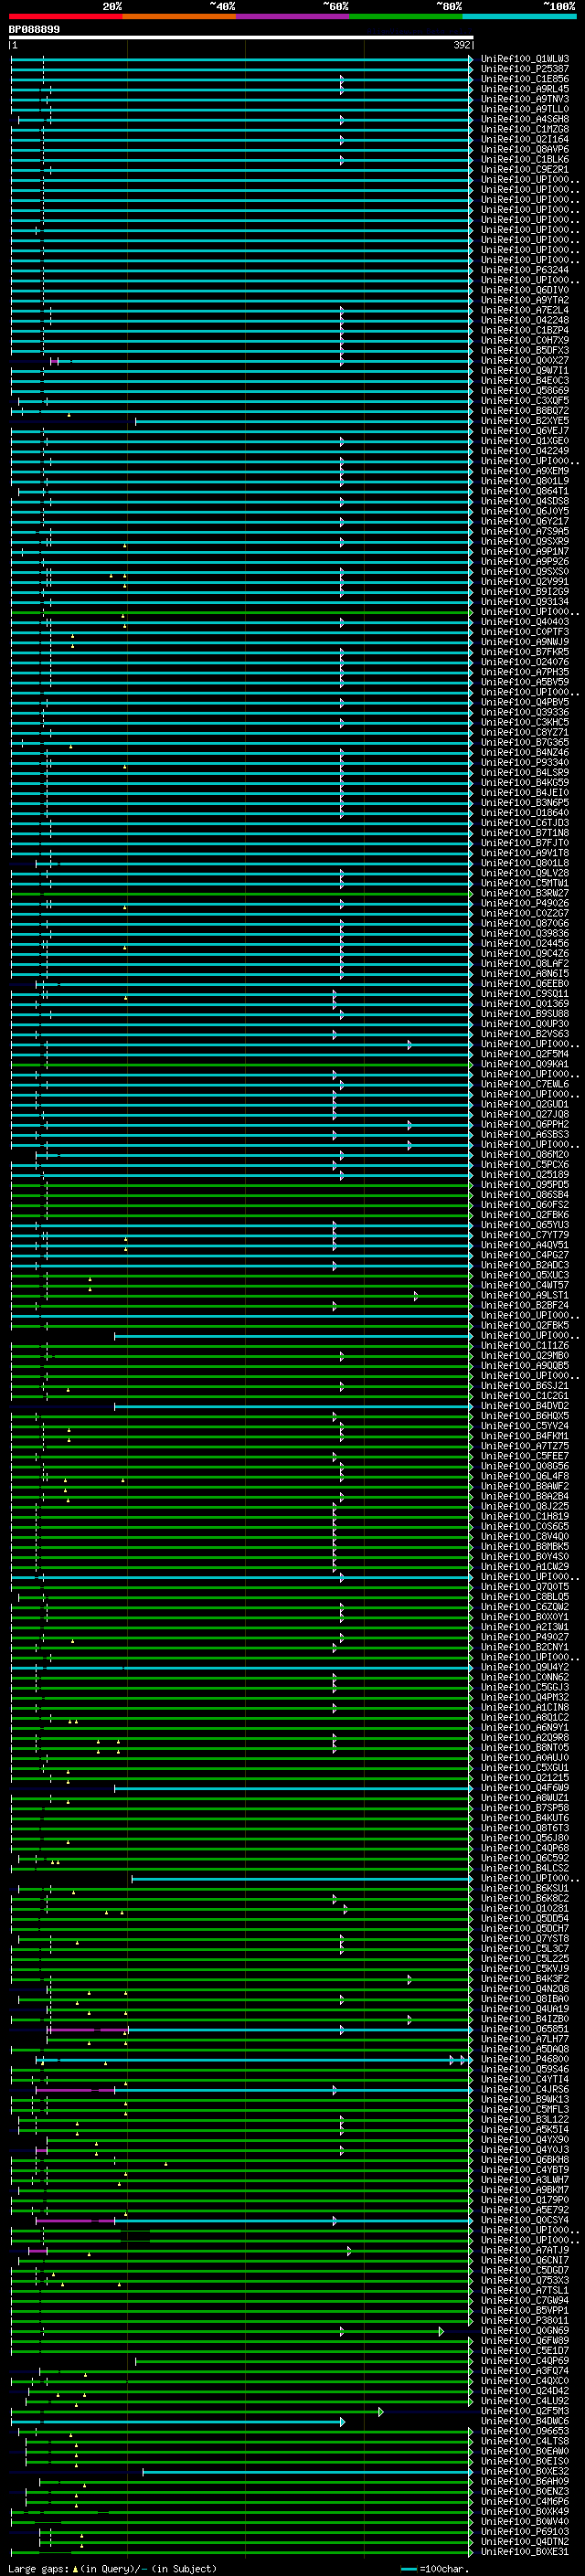Click the purple ~60% identity legend bar
The width and height of the screenshot is (585, 2576).
[x=292, y=16]
